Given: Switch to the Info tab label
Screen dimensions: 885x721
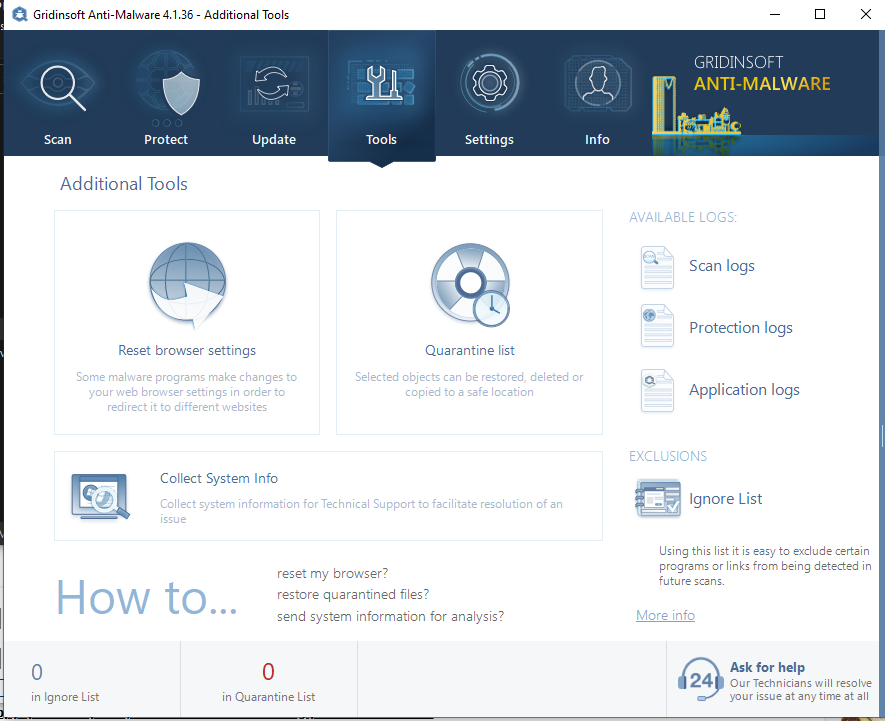Looking at the screenshot, I should point(597,139).
